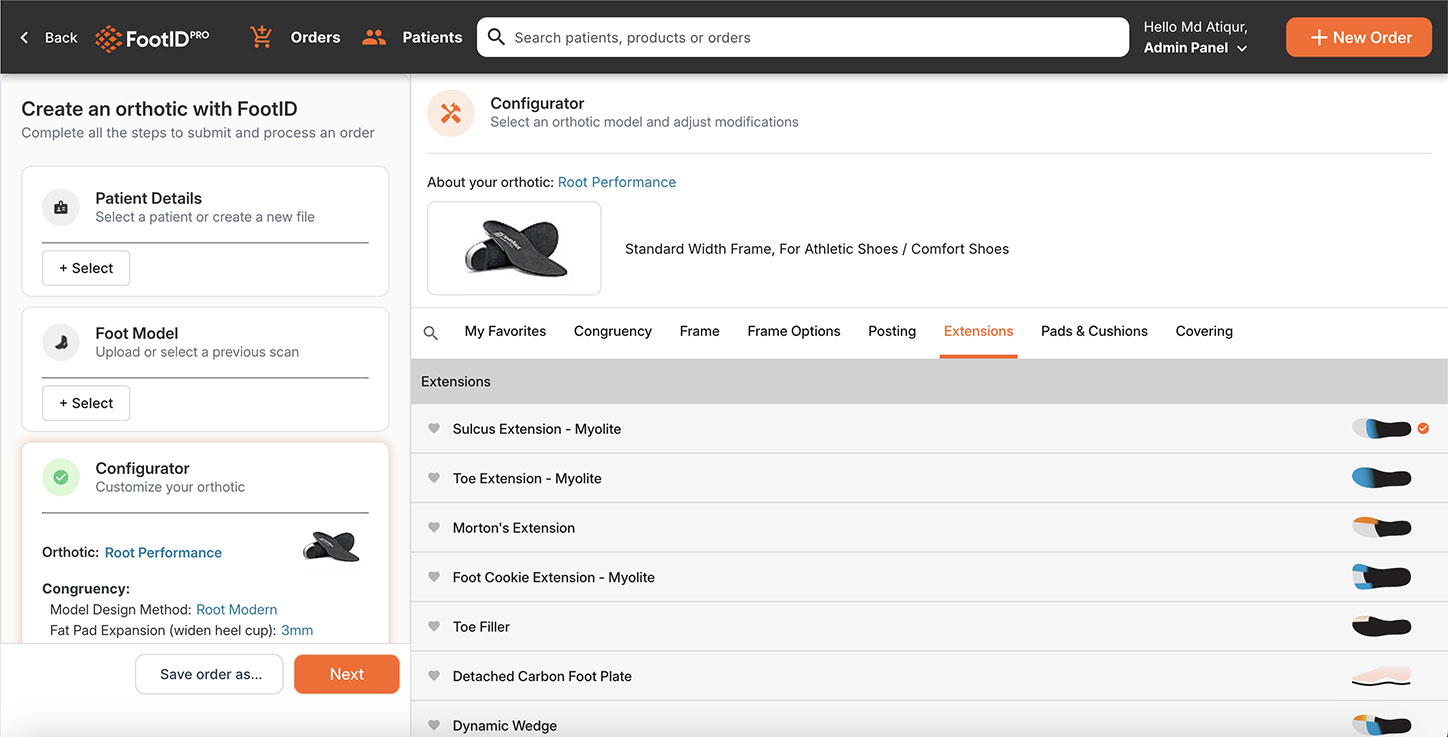Screen dimensions: 1448x737
Task: Click Foot Cookie Extension insole preview
Action: click(1381, 577)
